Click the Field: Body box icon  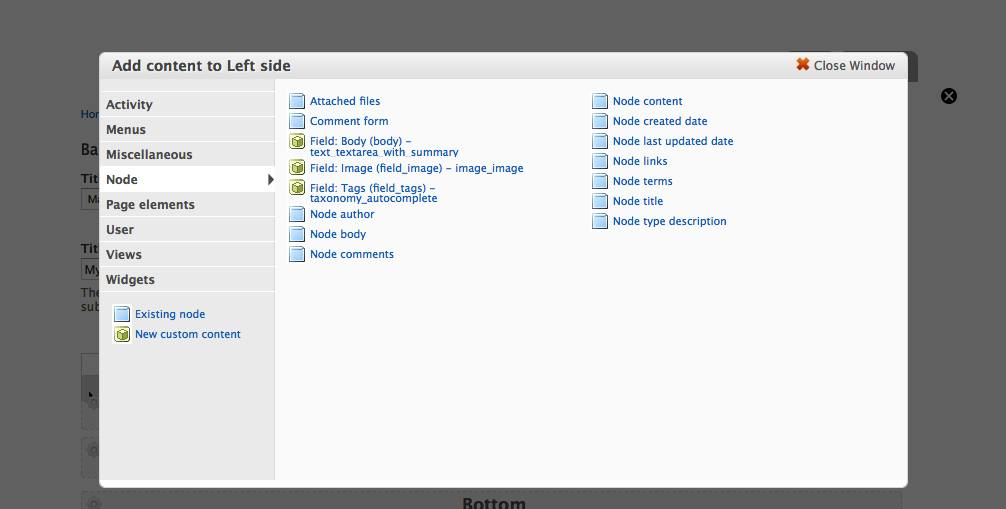point(297,141)
